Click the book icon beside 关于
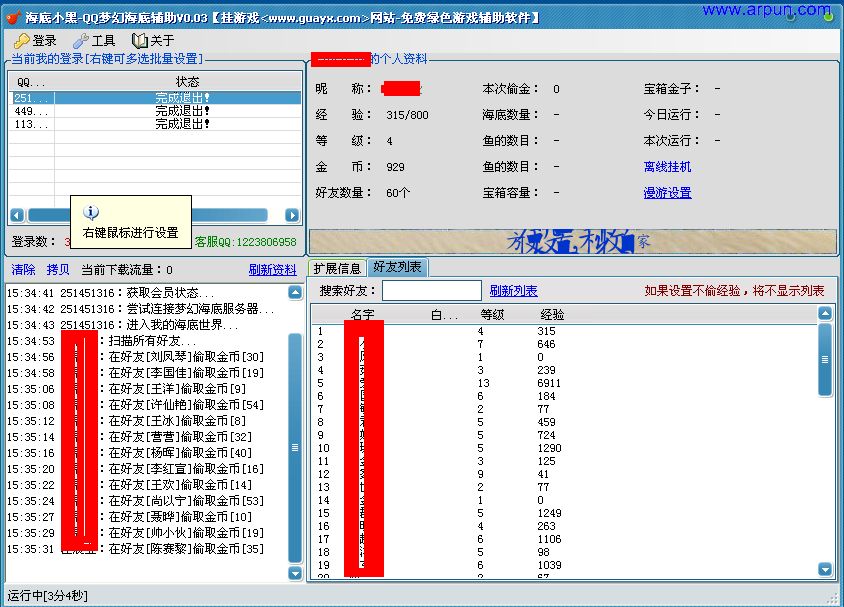Screen dimensions: 844x607 (x=139, y=41)
